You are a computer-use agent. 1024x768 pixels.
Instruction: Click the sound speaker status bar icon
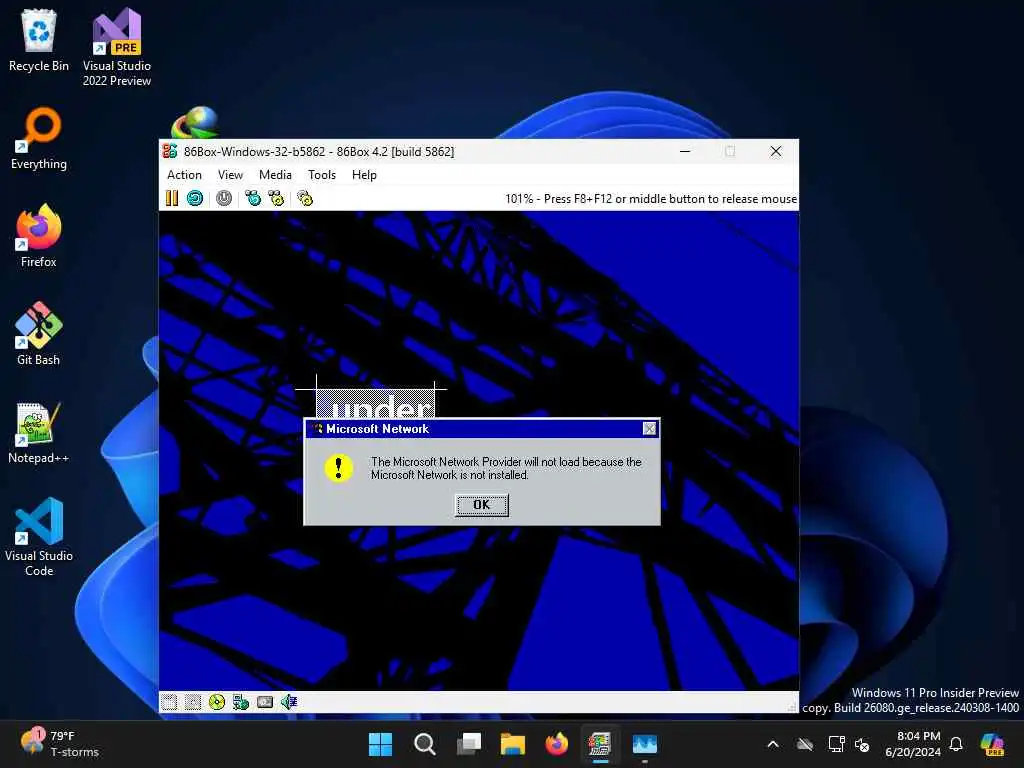click(x=289, y=702)
